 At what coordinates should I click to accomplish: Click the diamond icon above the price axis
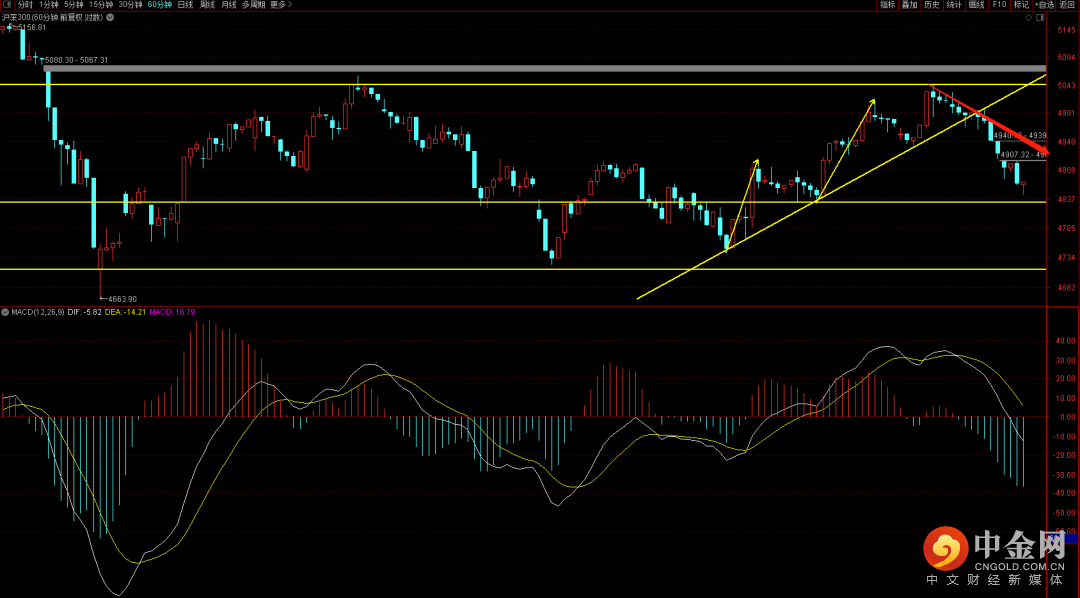(1030, 17)
